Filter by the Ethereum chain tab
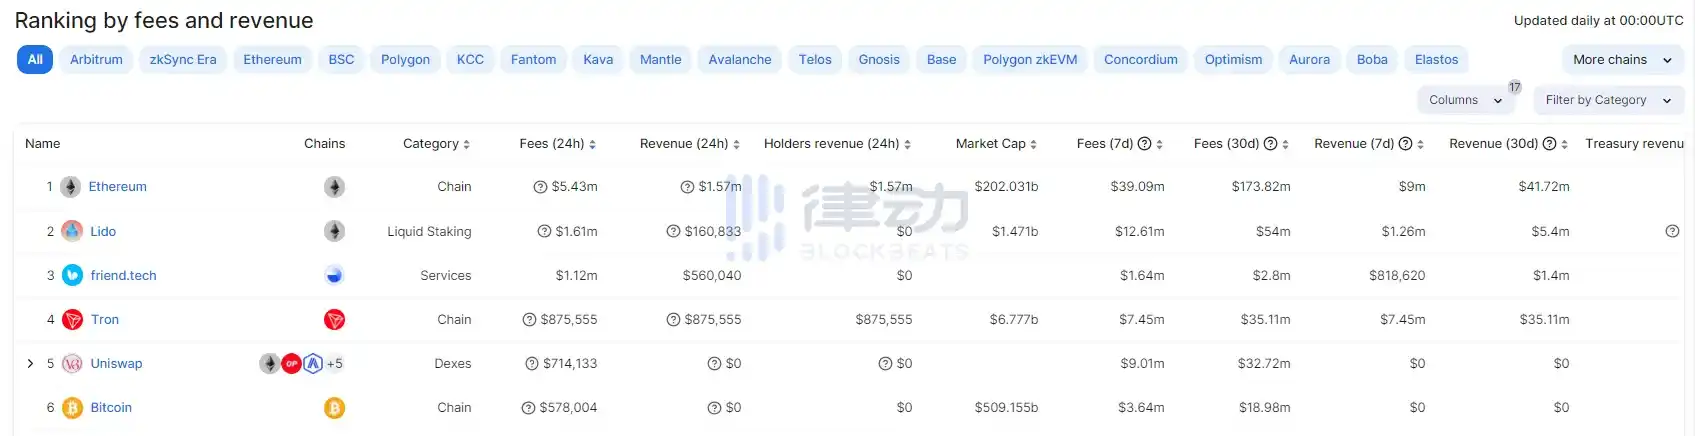 coord(272,60)
